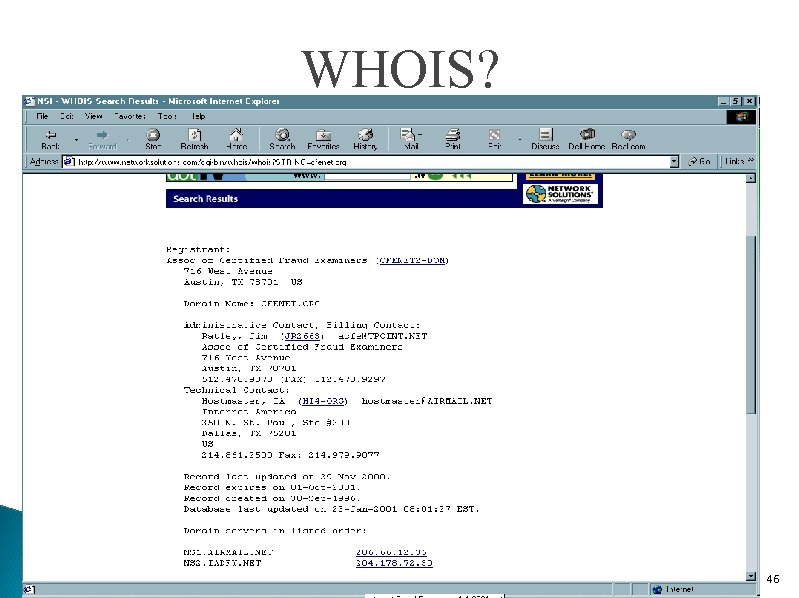Expand the Back button history dropdown arrow
799x598 pixels.
click(76, 140)
